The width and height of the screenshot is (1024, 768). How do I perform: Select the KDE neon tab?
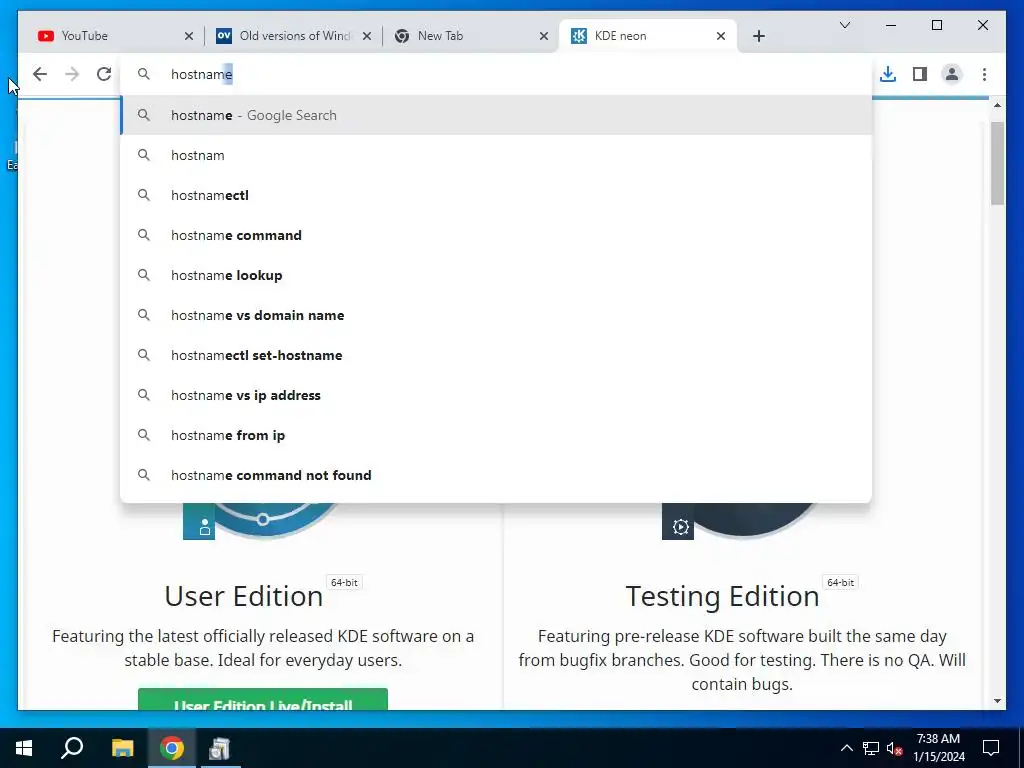click(x=647, y=36)
